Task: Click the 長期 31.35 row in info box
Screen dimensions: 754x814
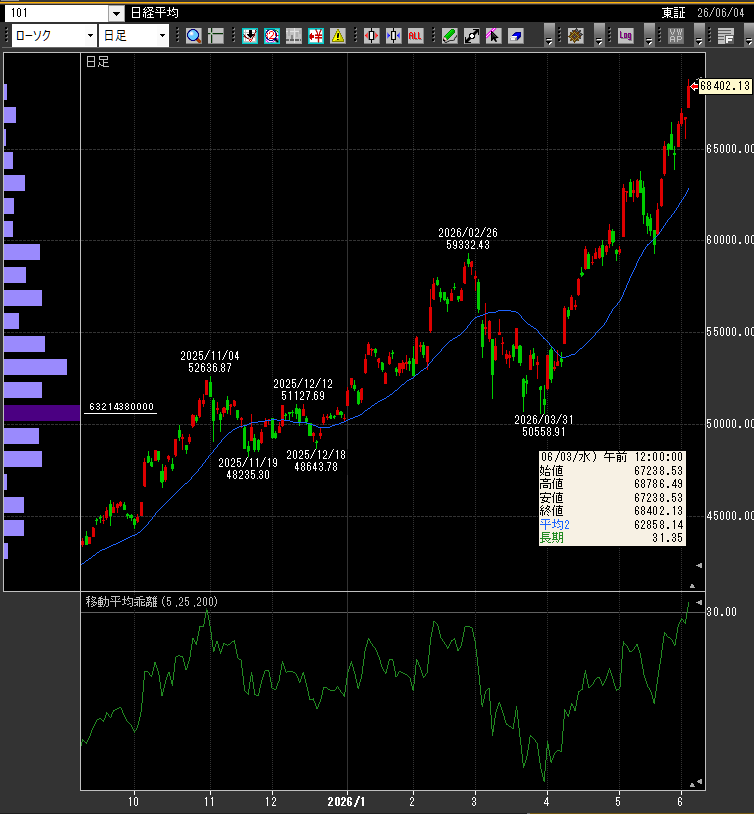Action: click(612, 538)
